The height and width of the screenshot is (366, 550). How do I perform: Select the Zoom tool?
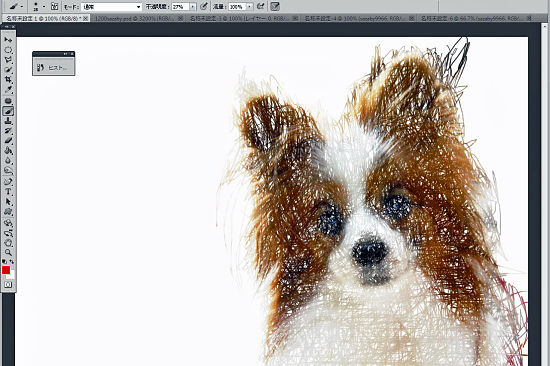(8, 253)
